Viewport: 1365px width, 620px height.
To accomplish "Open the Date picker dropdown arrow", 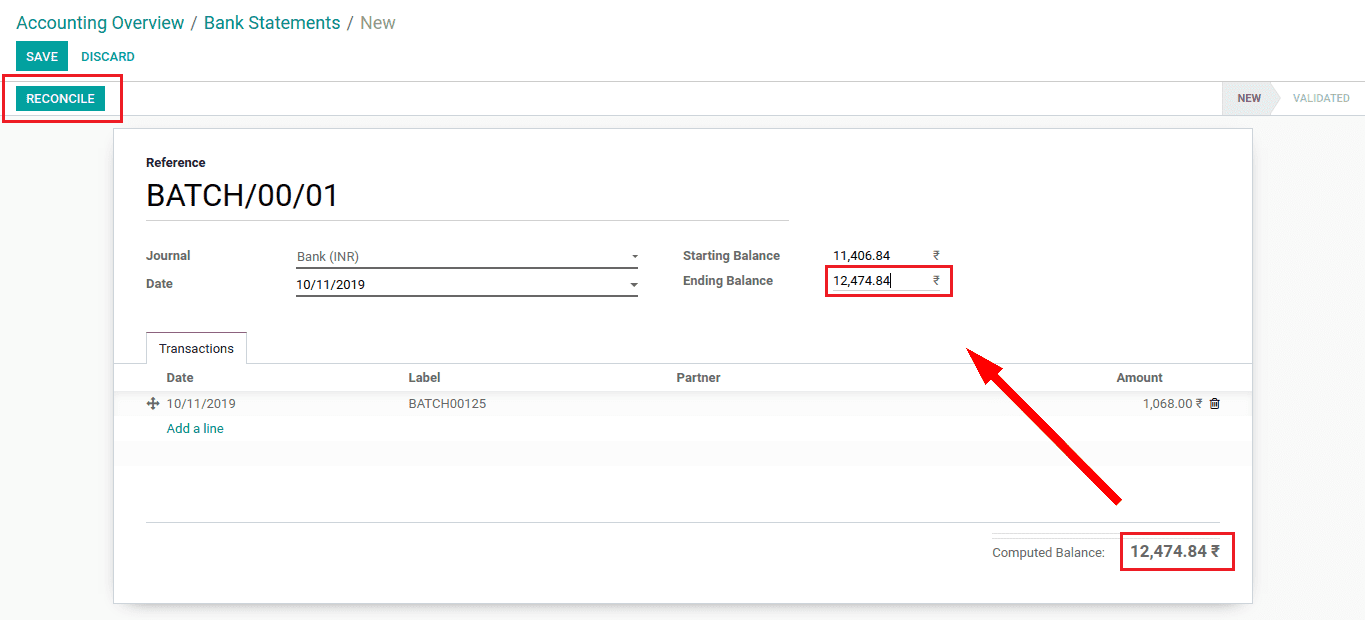I will pyautogui.click(x=634, y=285).
